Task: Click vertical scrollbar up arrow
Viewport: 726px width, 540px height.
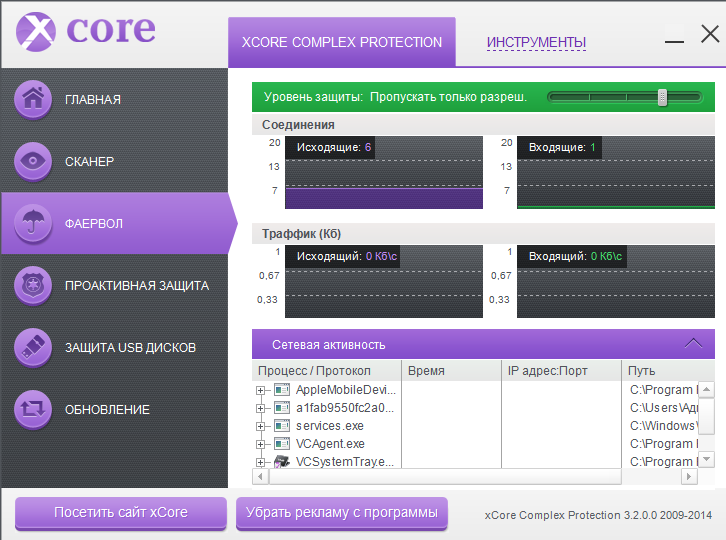Action: pos(706,389)
